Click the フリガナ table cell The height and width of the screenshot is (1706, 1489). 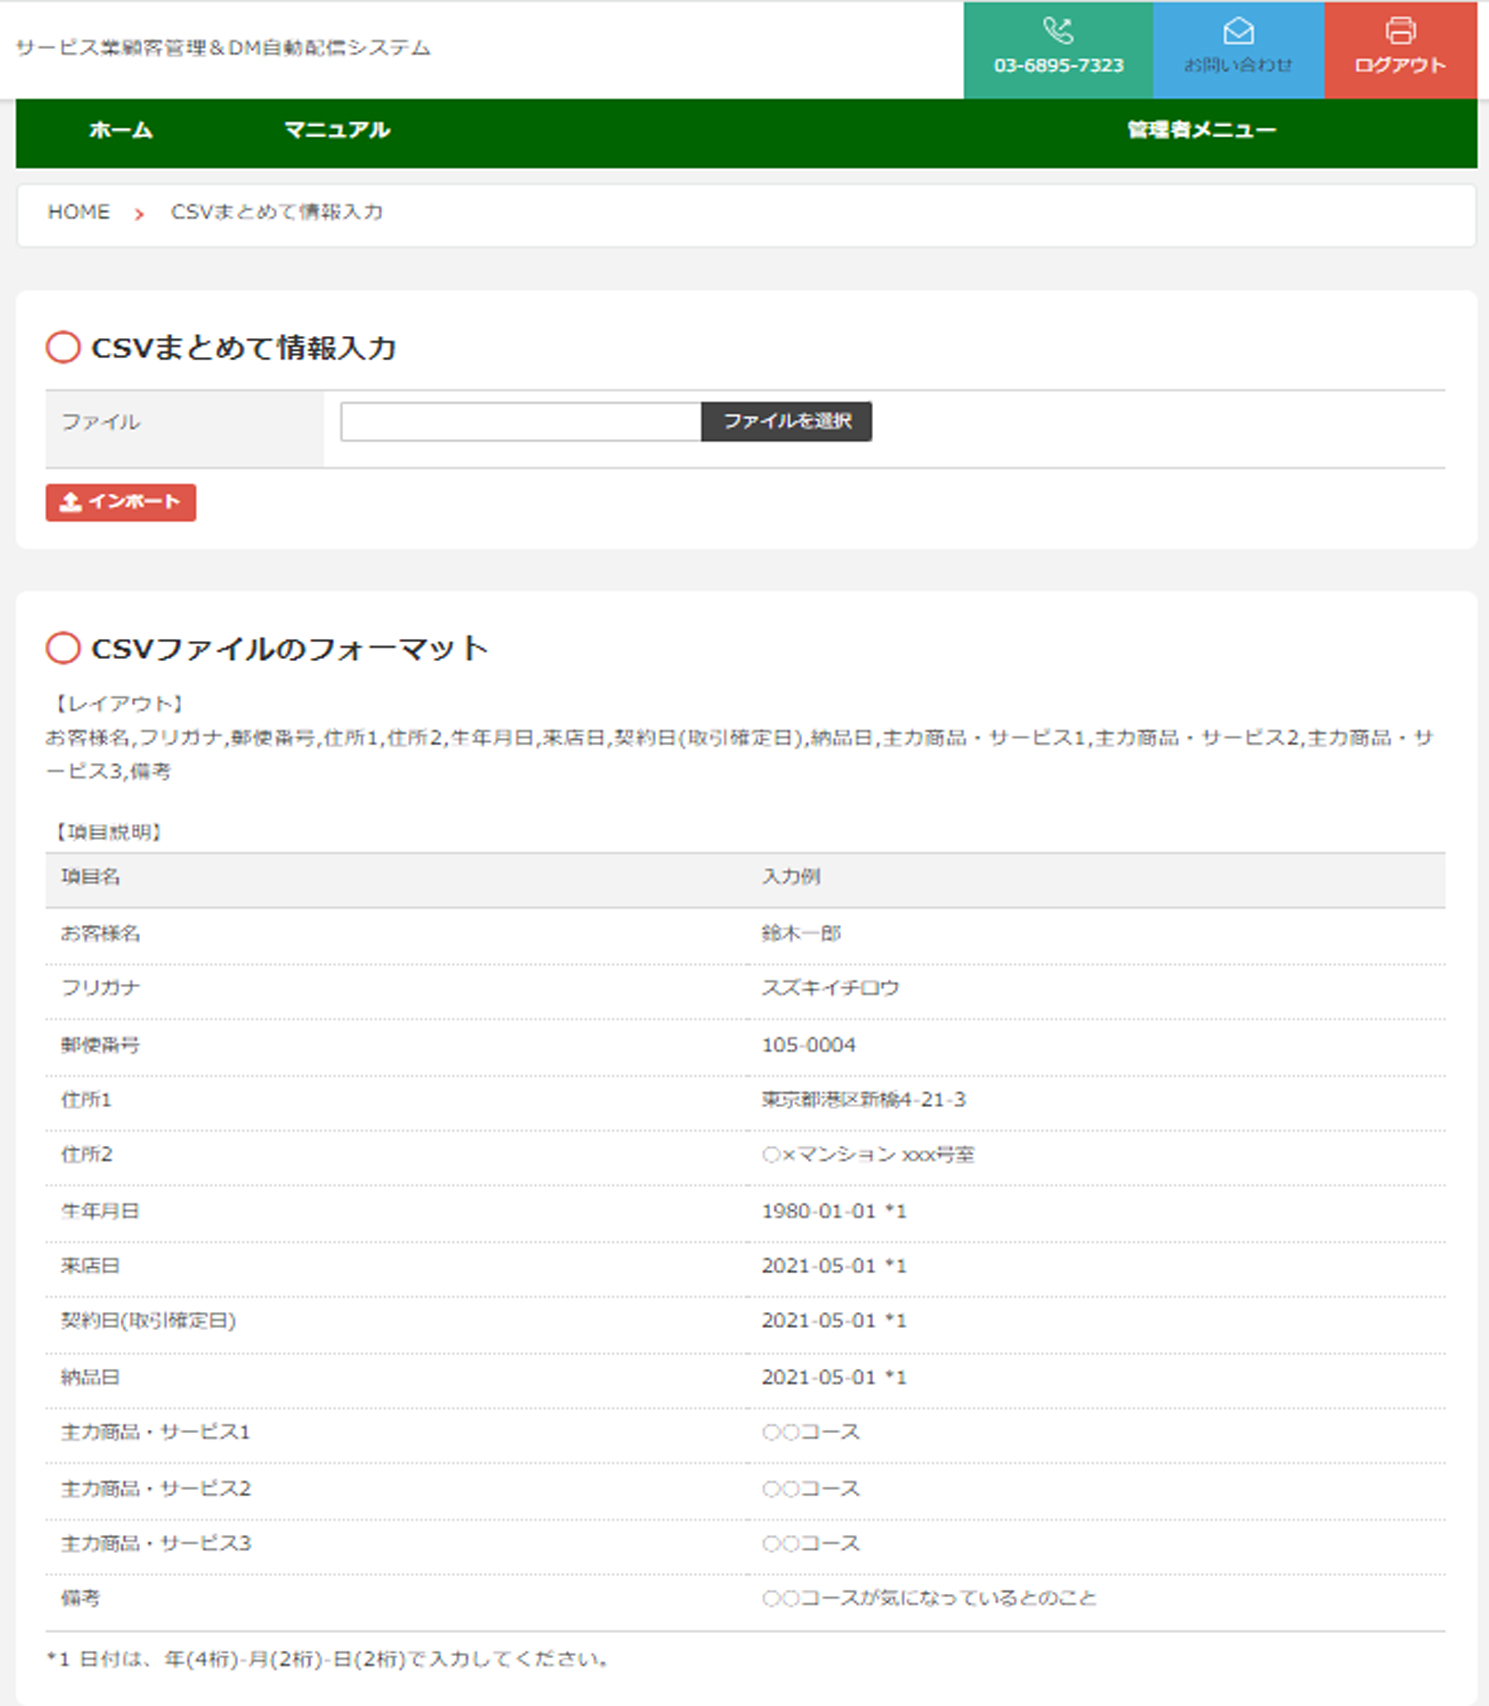tap(101, 988)
